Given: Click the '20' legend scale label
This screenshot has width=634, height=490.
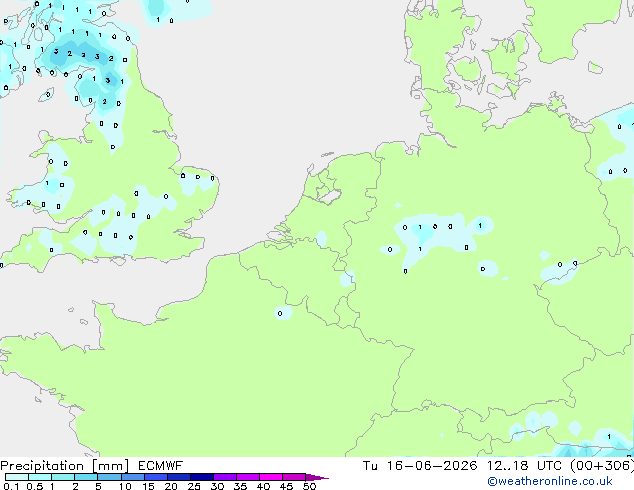Looking at the screenshot, I should point(171,486).
